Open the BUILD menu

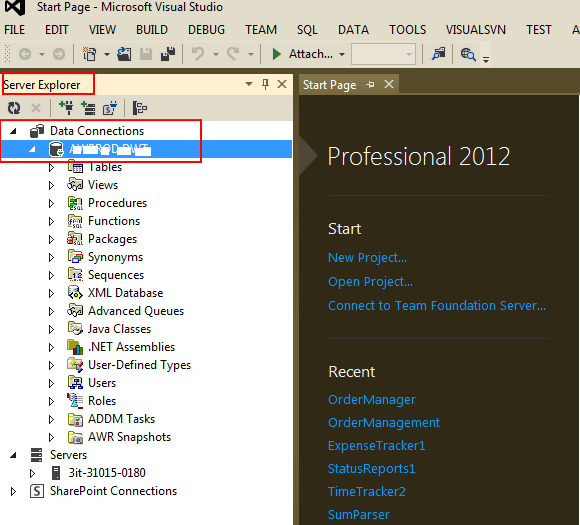pos(152,30)
